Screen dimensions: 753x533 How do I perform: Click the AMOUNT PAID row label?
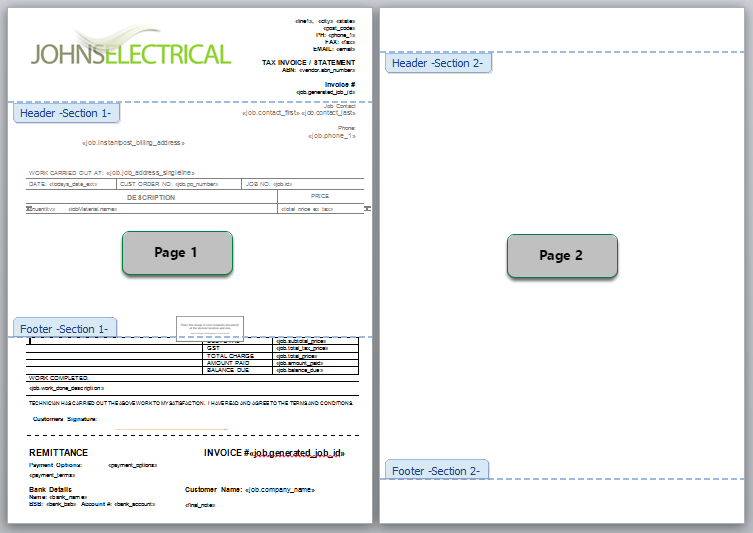click(x=228, y=363)
